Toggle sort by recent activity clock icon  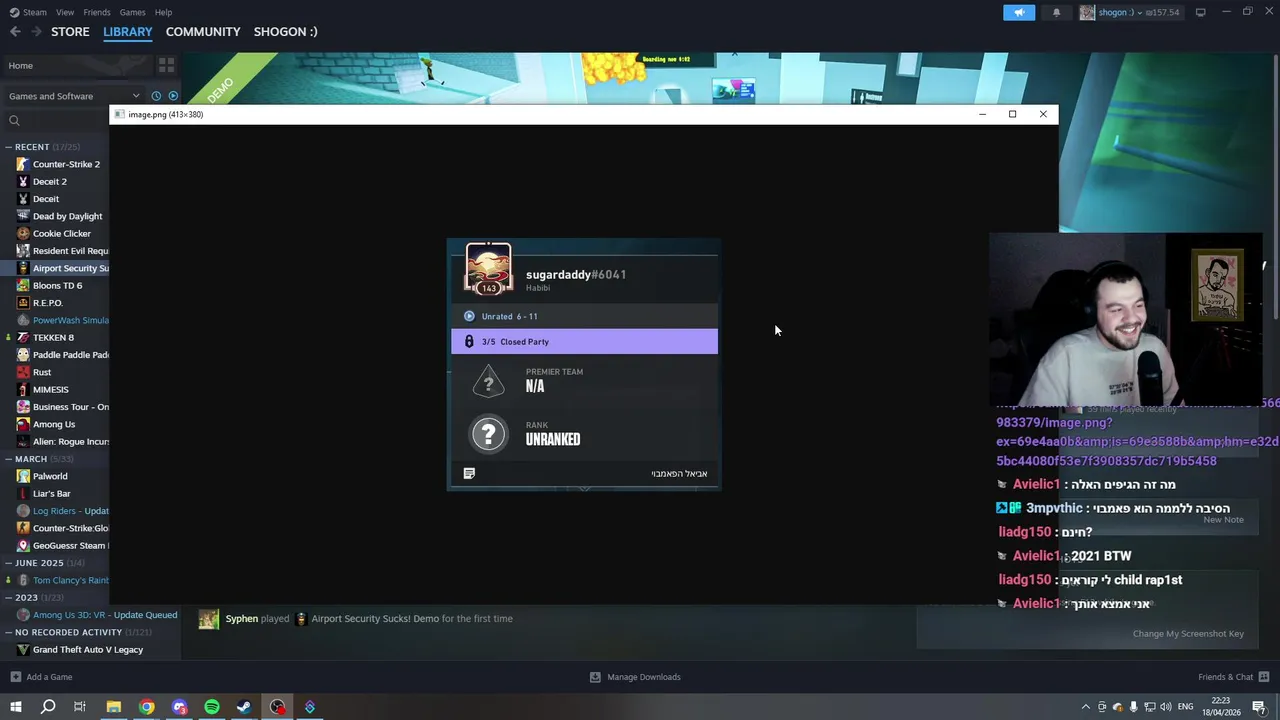point(156,96)
